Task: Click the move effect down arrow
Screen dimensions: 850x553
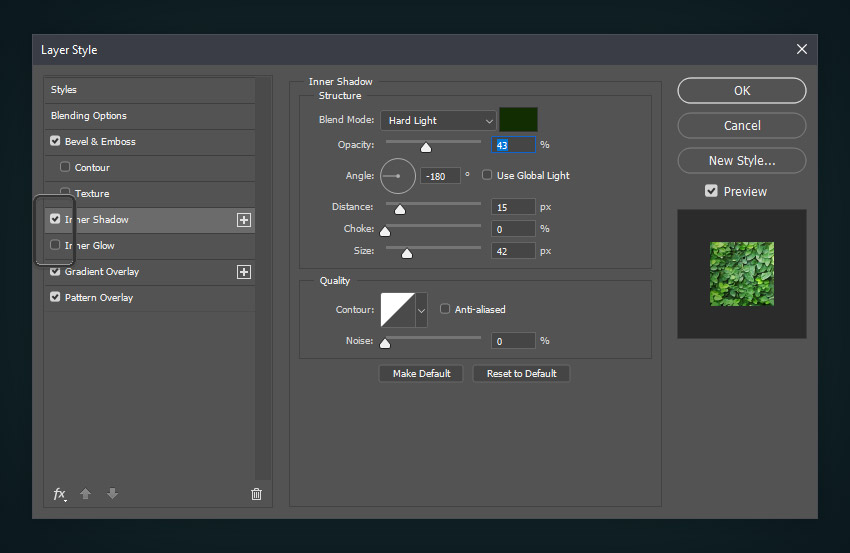Action: pyautogui.click(x=112, y=494)
